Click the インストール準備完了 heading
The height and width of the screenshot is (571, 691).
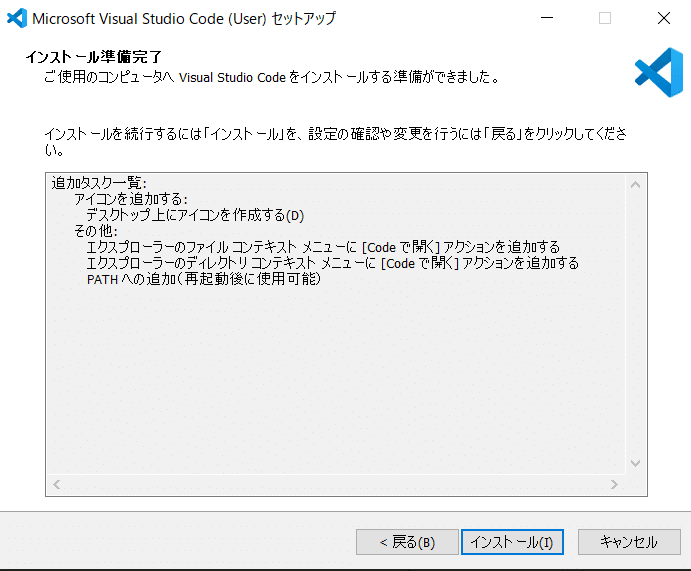pos(93,57)
